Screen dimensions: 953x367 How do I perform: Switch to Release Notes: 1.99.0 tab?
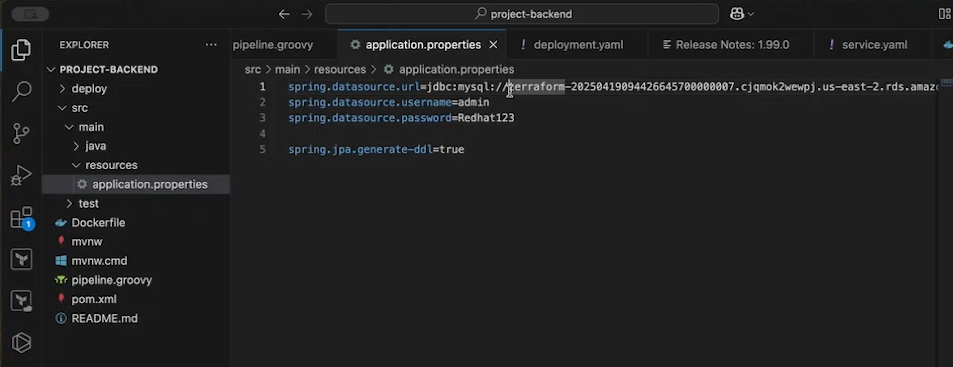[731, 45]
